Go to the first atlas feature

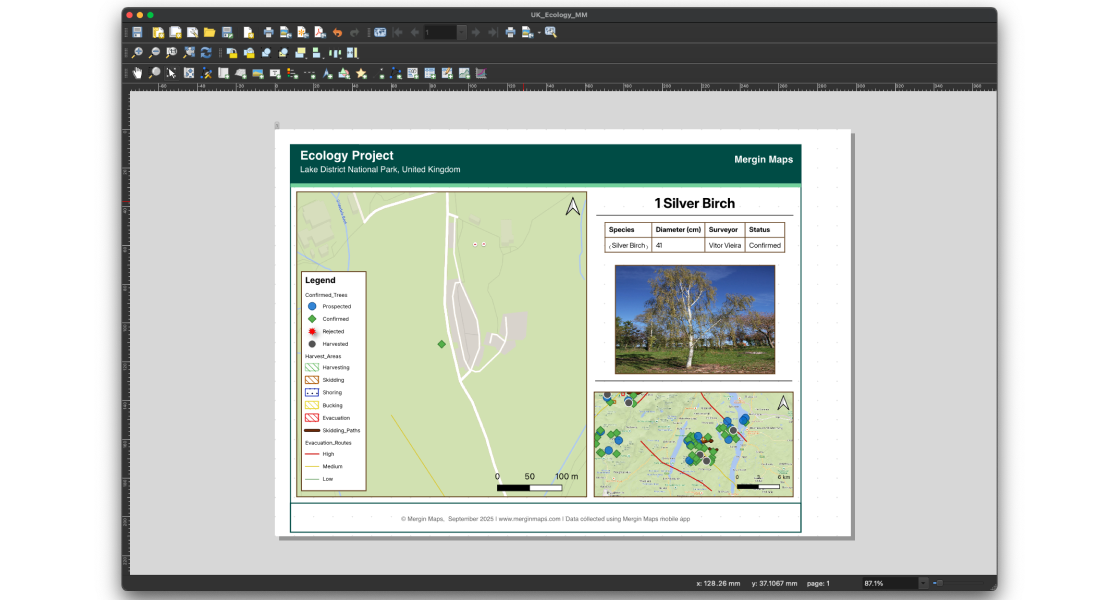396,31
